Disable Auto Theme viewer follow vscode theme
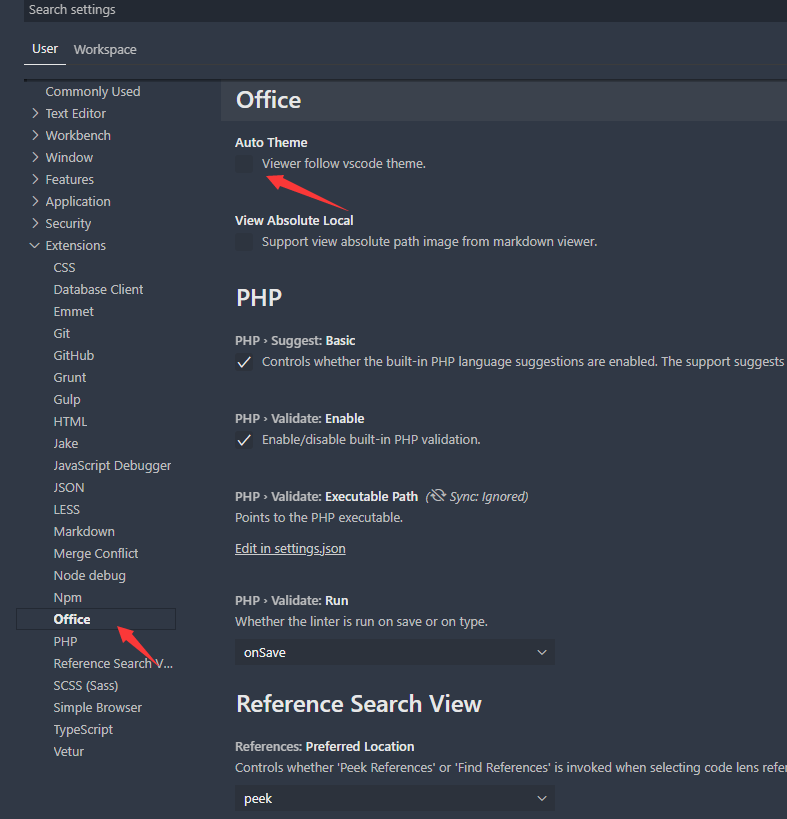787x819 pixels. click(243, 163)
